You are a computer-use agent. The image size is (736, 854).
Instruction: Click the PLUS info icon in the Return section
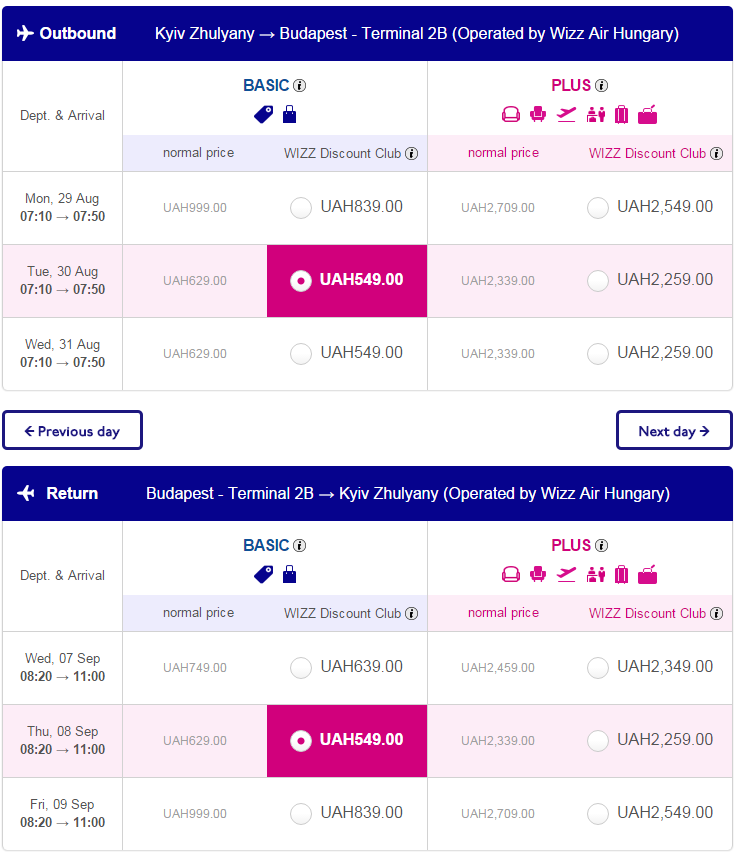(x=601, y=545)
